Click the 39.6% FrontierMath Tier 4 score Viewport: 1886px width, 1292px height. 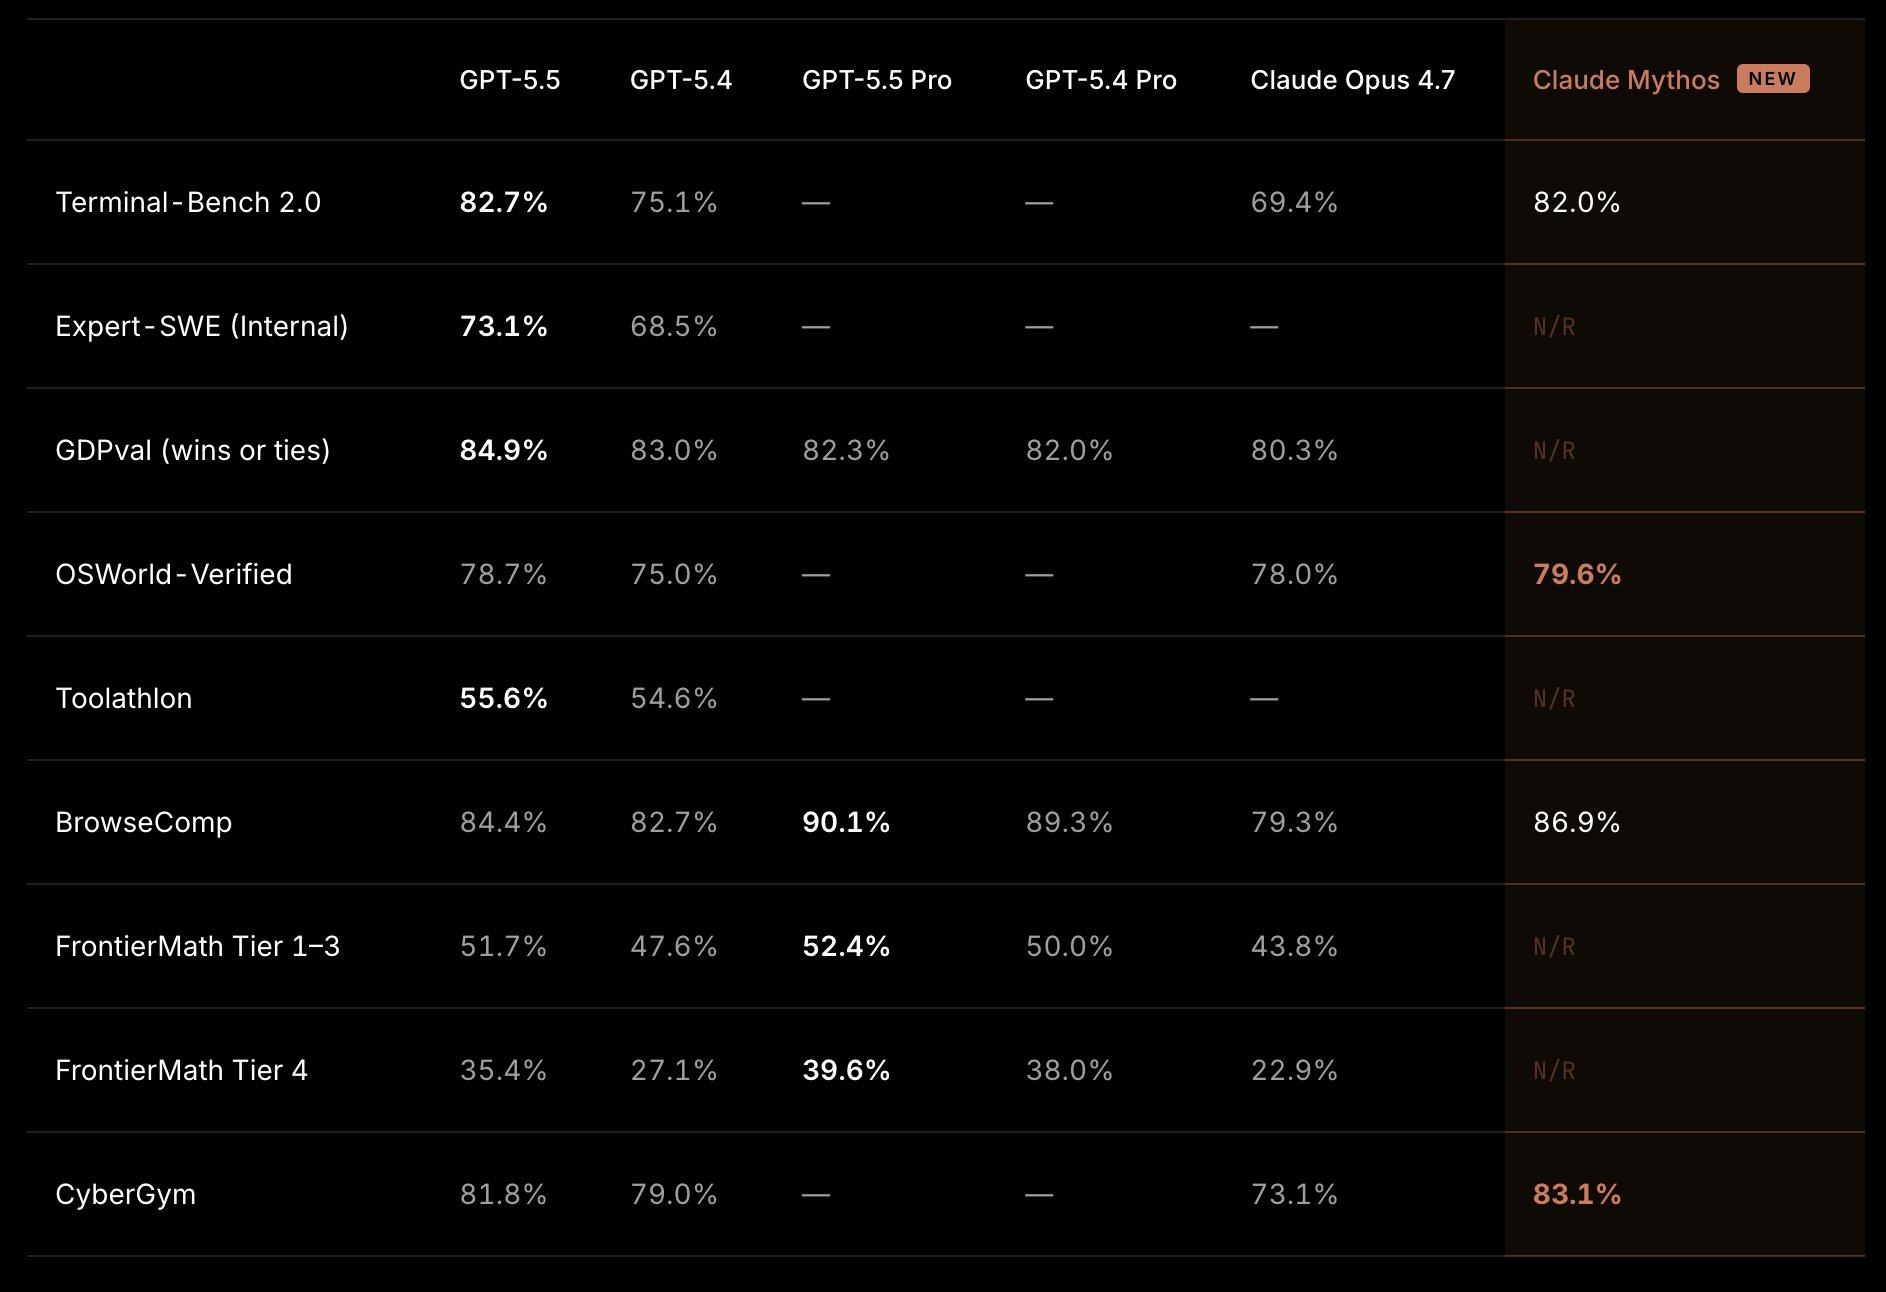tap(845, 1070)
